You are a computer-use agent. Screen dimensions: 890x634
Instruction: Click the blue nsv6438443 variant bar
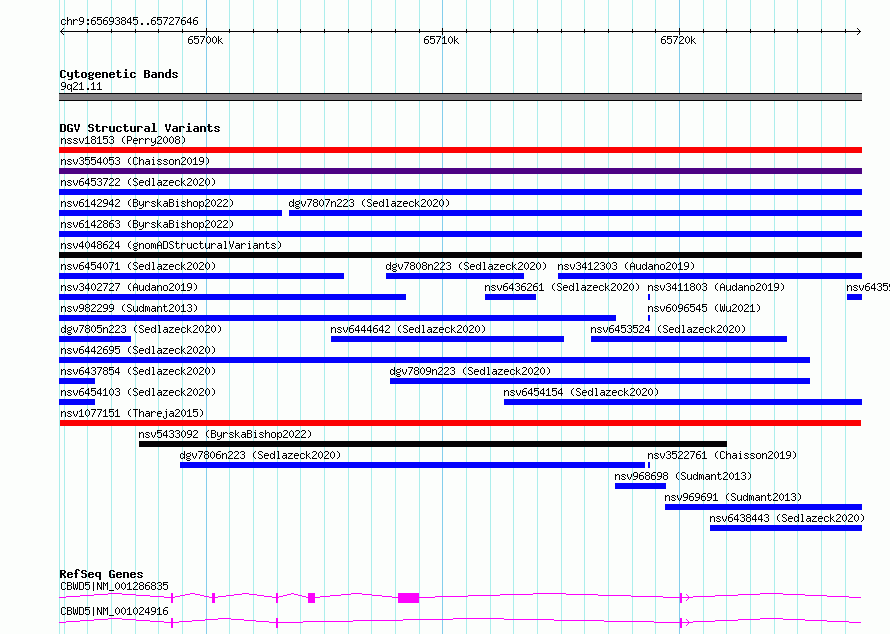click(786, 528)
